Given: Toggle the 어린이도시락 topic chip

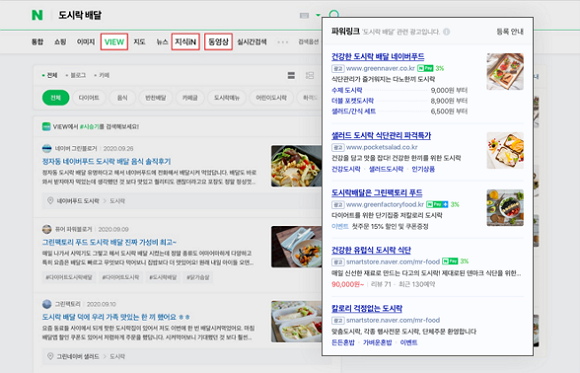Looking at the screenshot, I should pyautogui.click(x=271, y=98).
